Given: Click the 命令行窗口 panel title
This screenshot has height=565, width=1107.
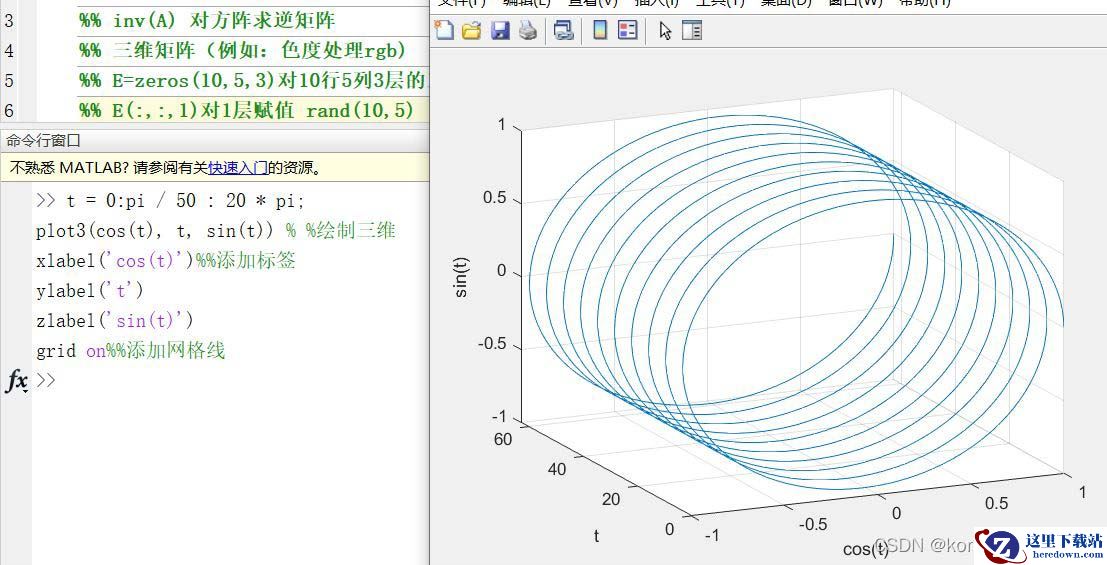Looking at the screenshot, I should tap(43, 141).
